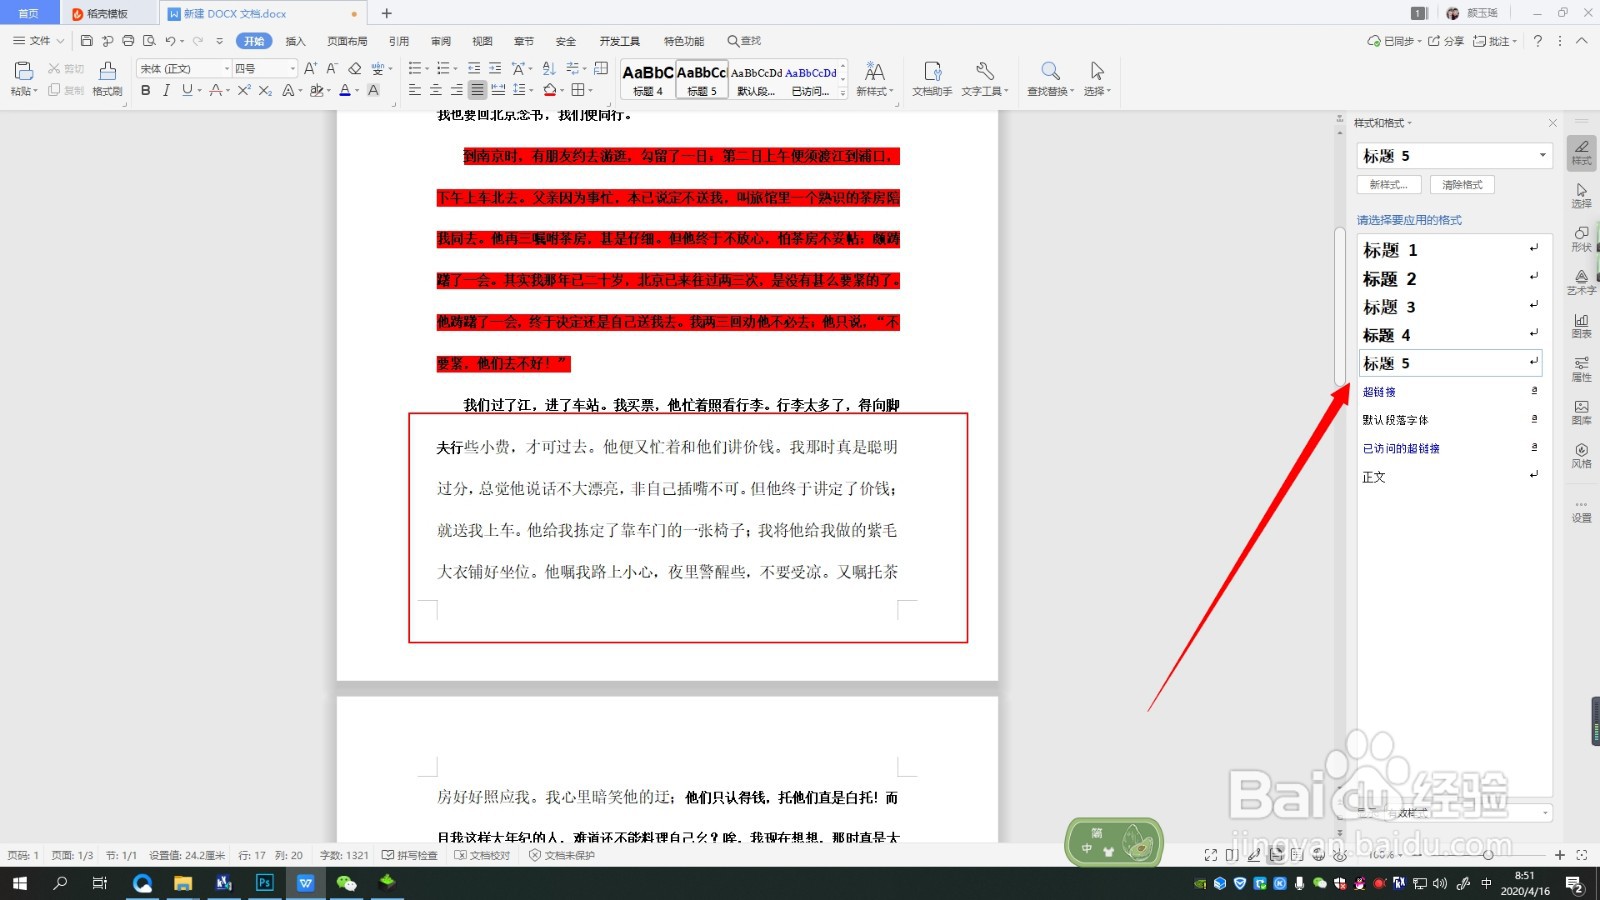
Task: Toggle Underline formatting
Action: coord(186,90)
